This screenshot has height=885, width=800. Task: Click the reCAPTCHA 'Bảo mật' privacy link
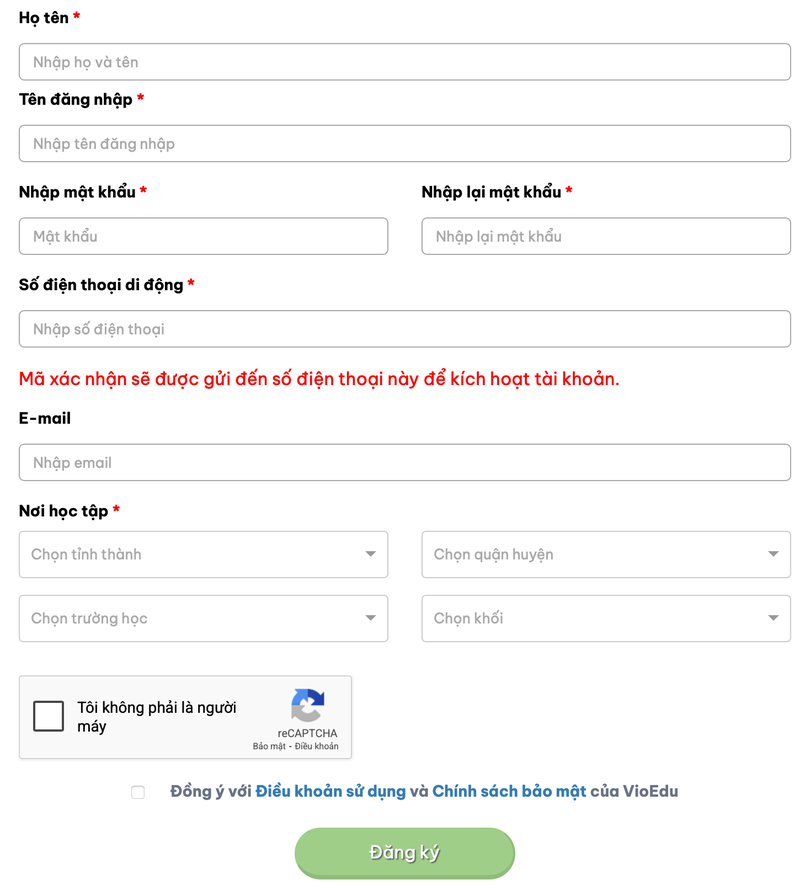click(x=269, y=746)
